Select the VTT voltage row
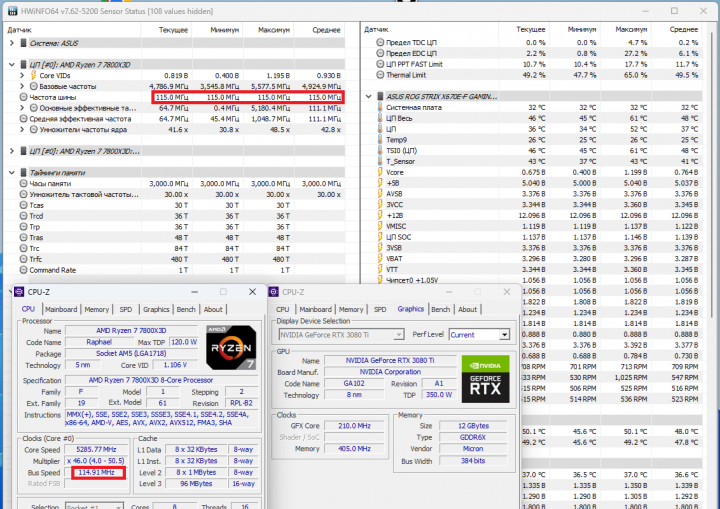 click(532, 269)
